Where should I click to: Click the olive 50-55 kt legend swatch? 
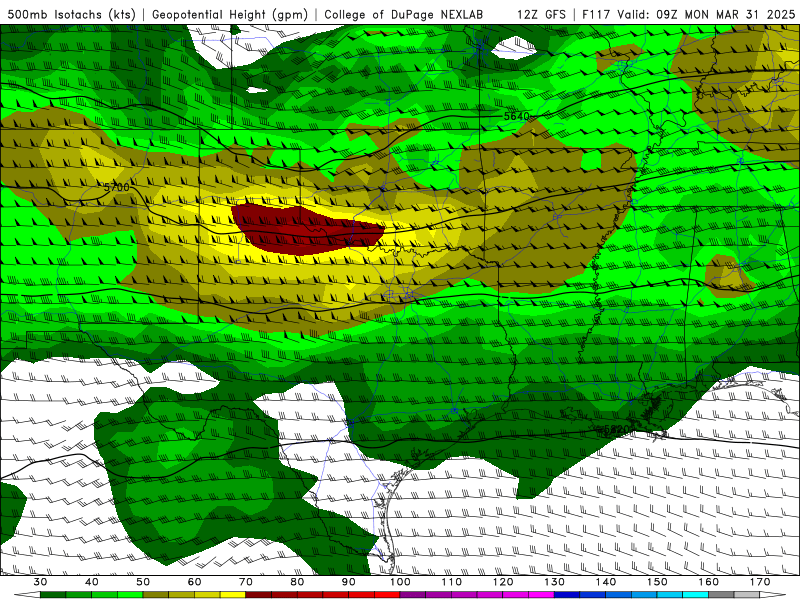(156, 595)
